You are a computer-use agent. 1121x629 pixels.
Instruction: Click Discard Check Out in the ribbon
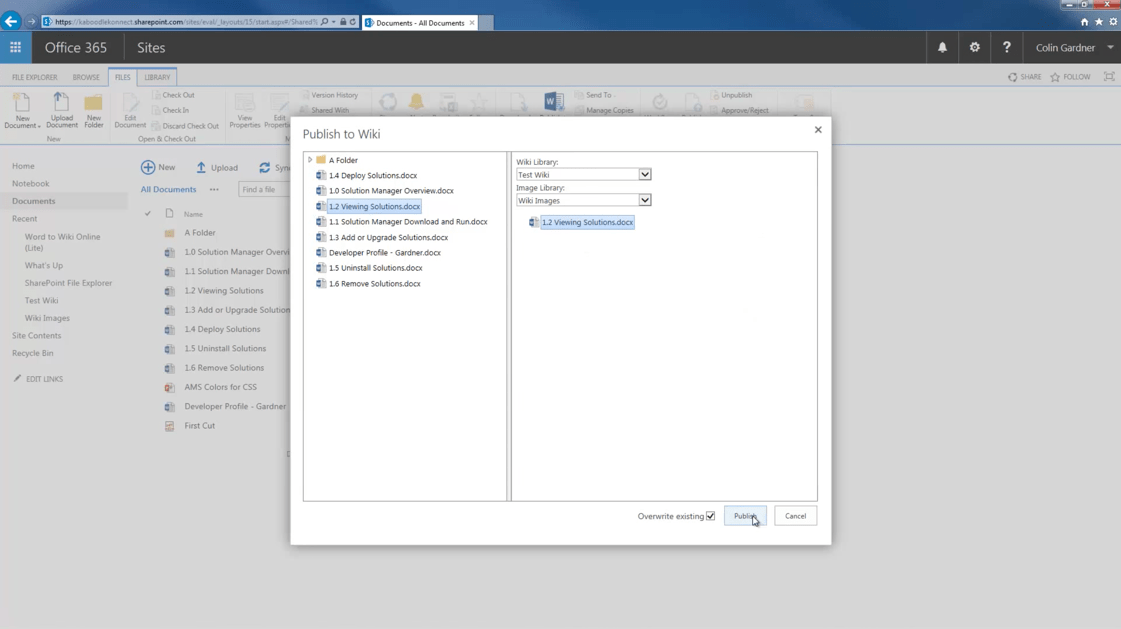coord(185,126)
